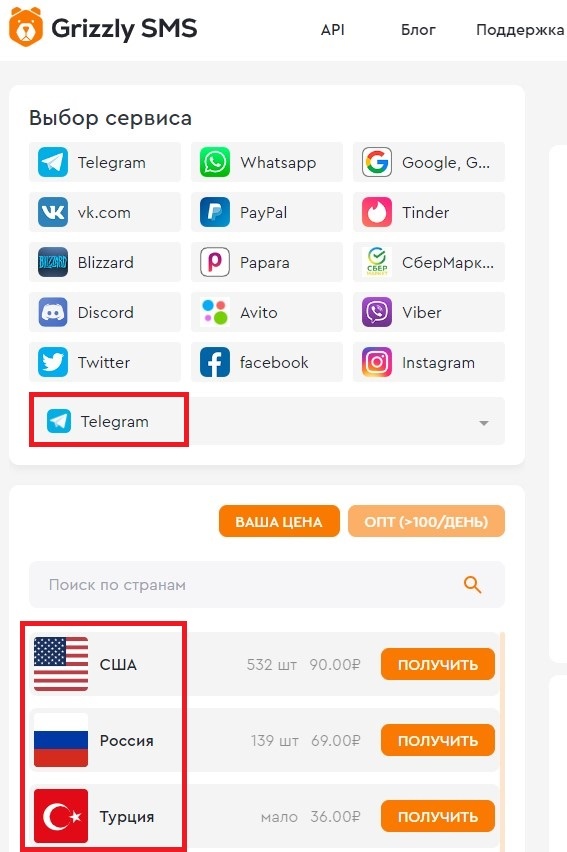Choose the PayPal service icon

(215, 212)
